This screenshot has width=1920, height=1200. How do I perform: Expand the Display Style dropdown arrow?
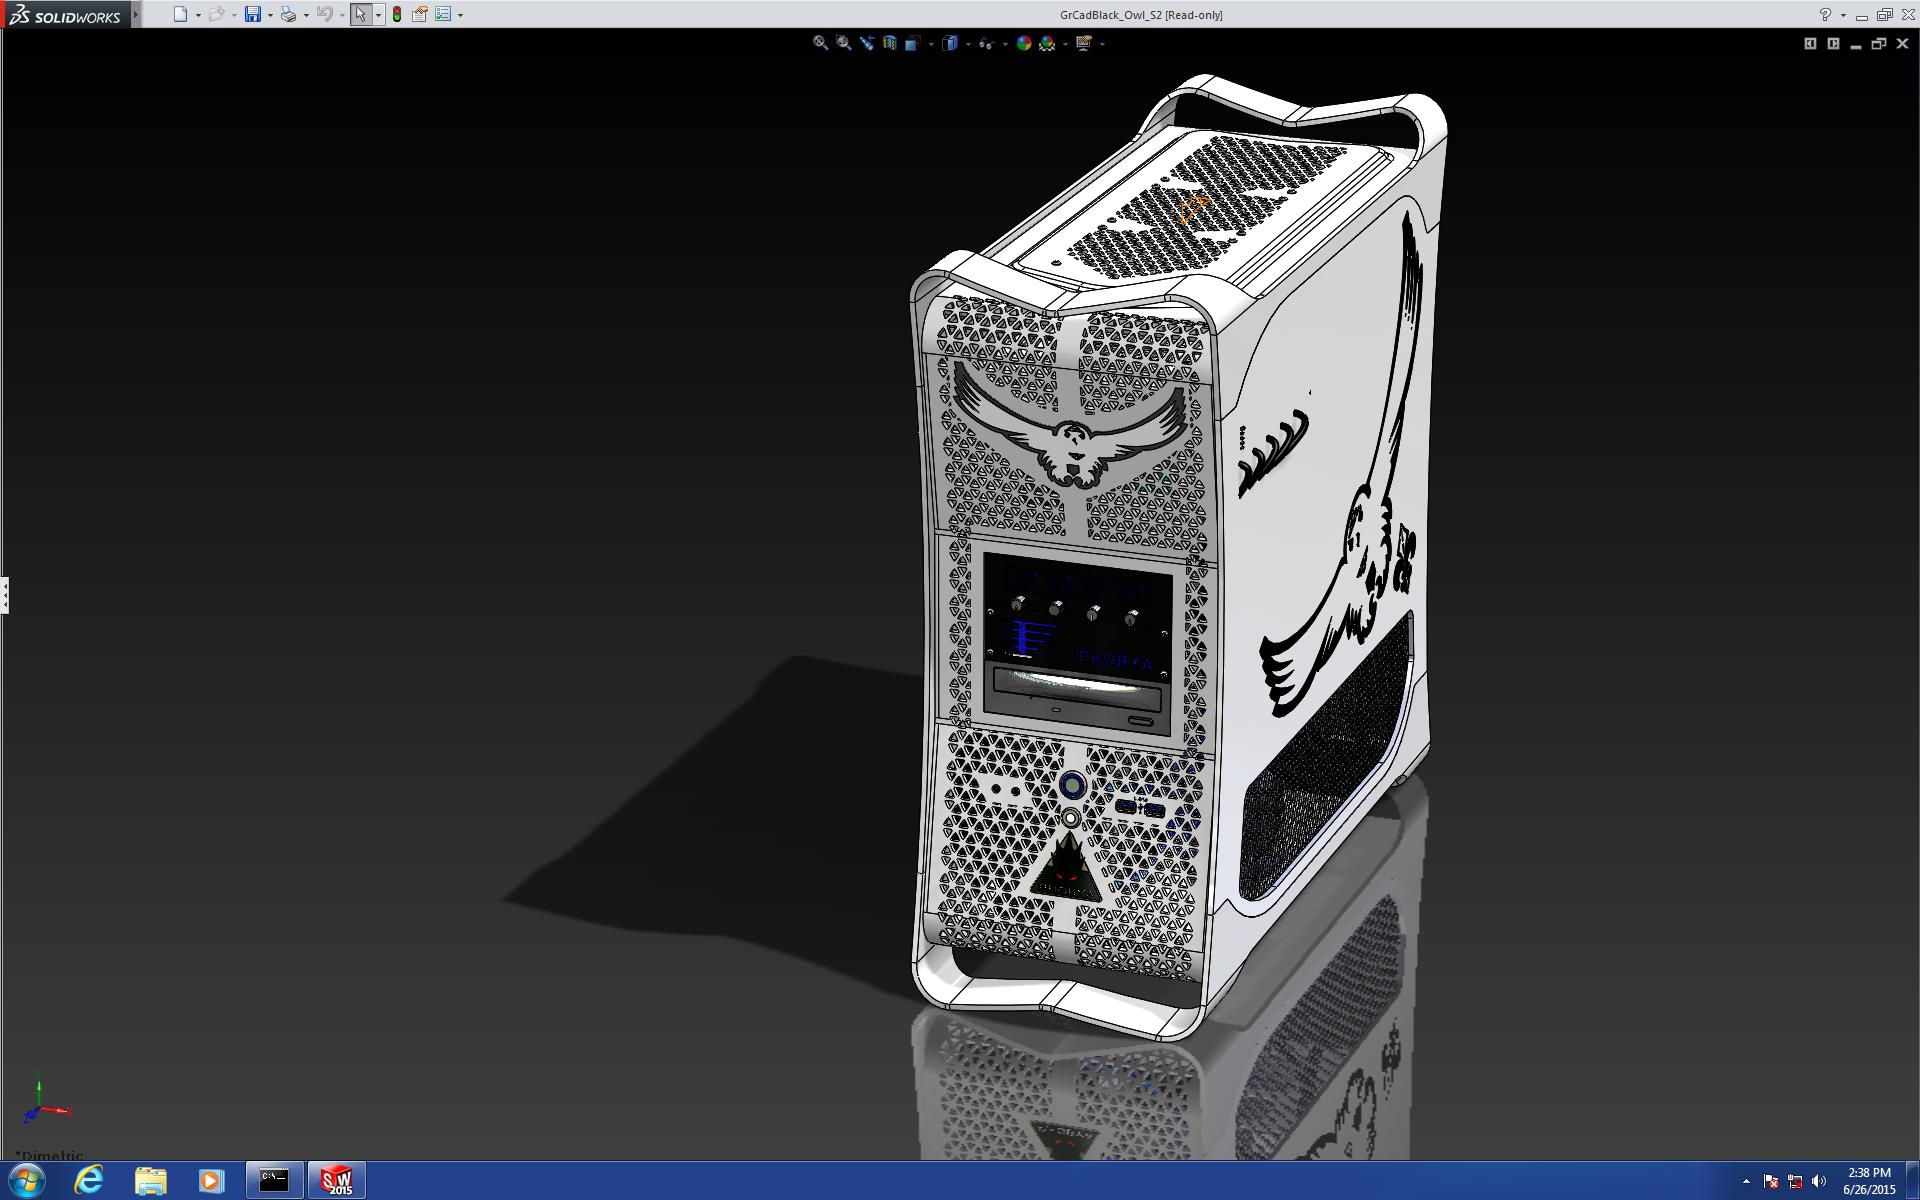[968, 44]
